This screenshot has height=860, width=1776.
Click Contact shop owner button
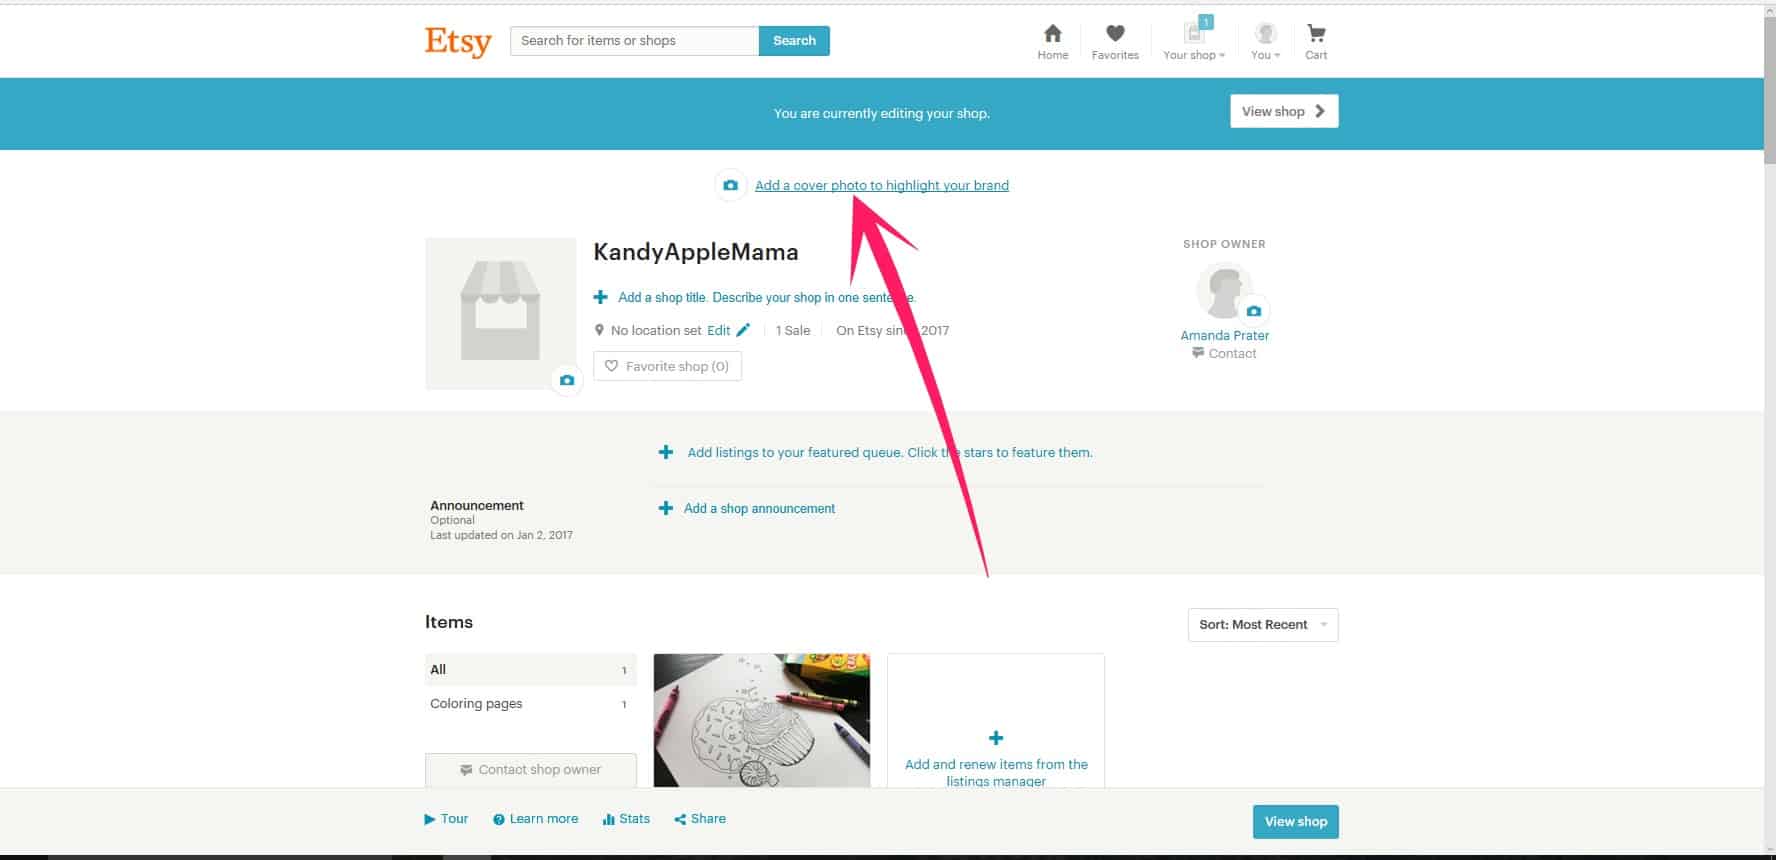[530, 770]
